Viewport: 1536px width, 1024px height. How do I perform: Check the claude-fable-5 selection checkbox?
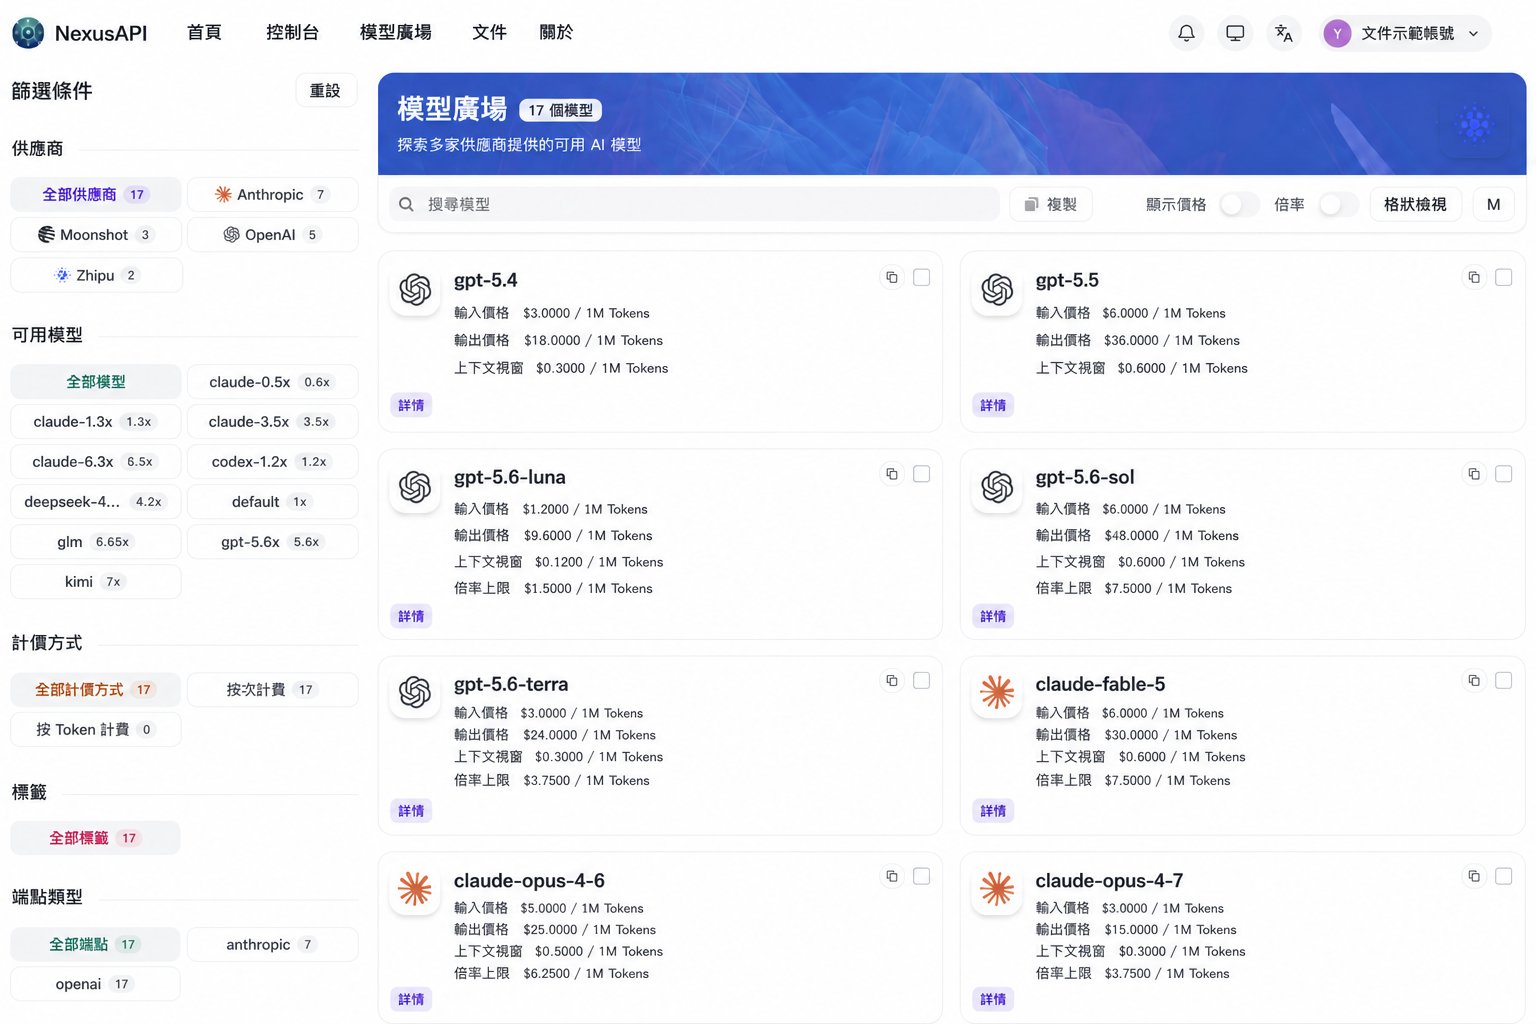coord(1504,681)
